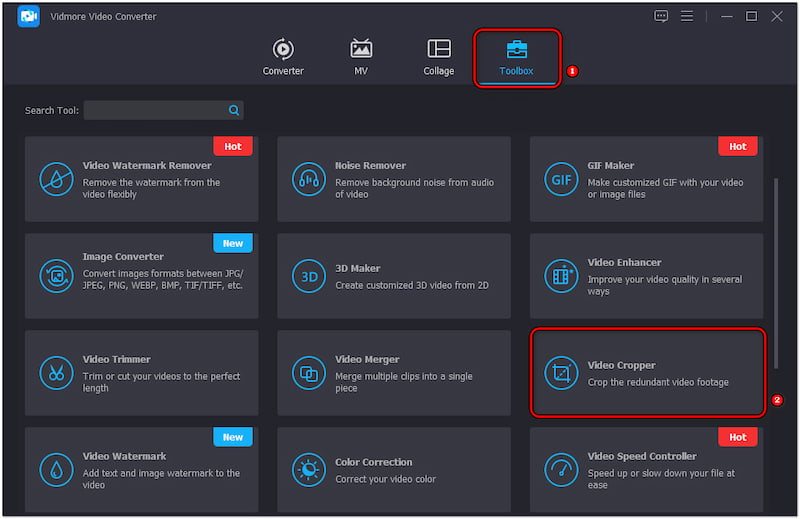
Task: Open the GIF Maker icon
Action: pos(561,180)
